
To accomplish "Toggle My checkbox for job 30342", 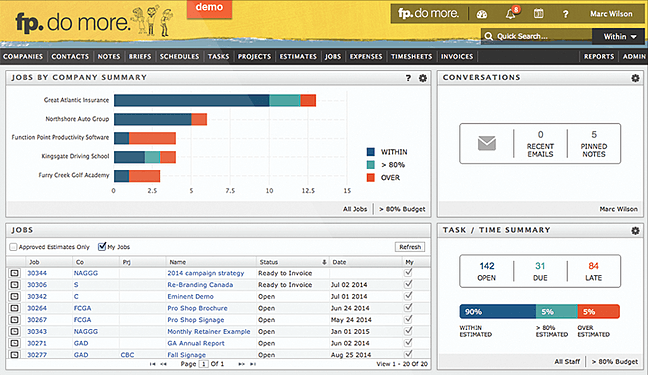I will click(408, 296).
